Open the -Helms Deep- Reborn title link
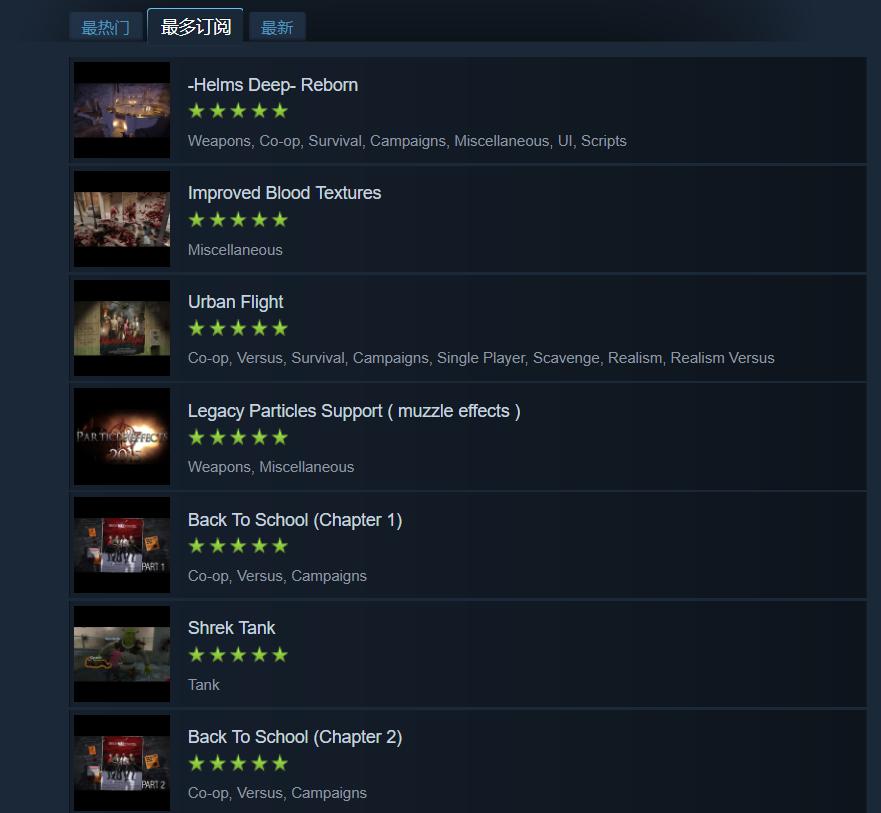 coord(273,85)
